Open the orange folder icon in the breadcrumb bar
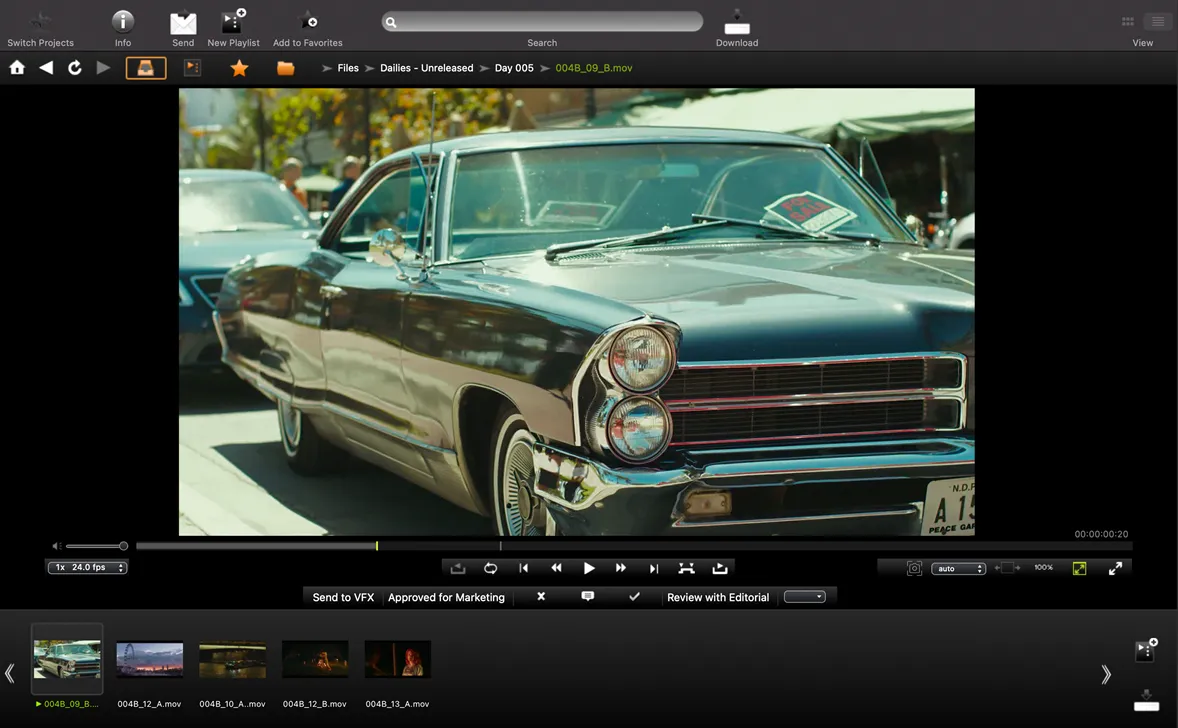Viewport: 1178px width, 728px height. click(285, 67)
